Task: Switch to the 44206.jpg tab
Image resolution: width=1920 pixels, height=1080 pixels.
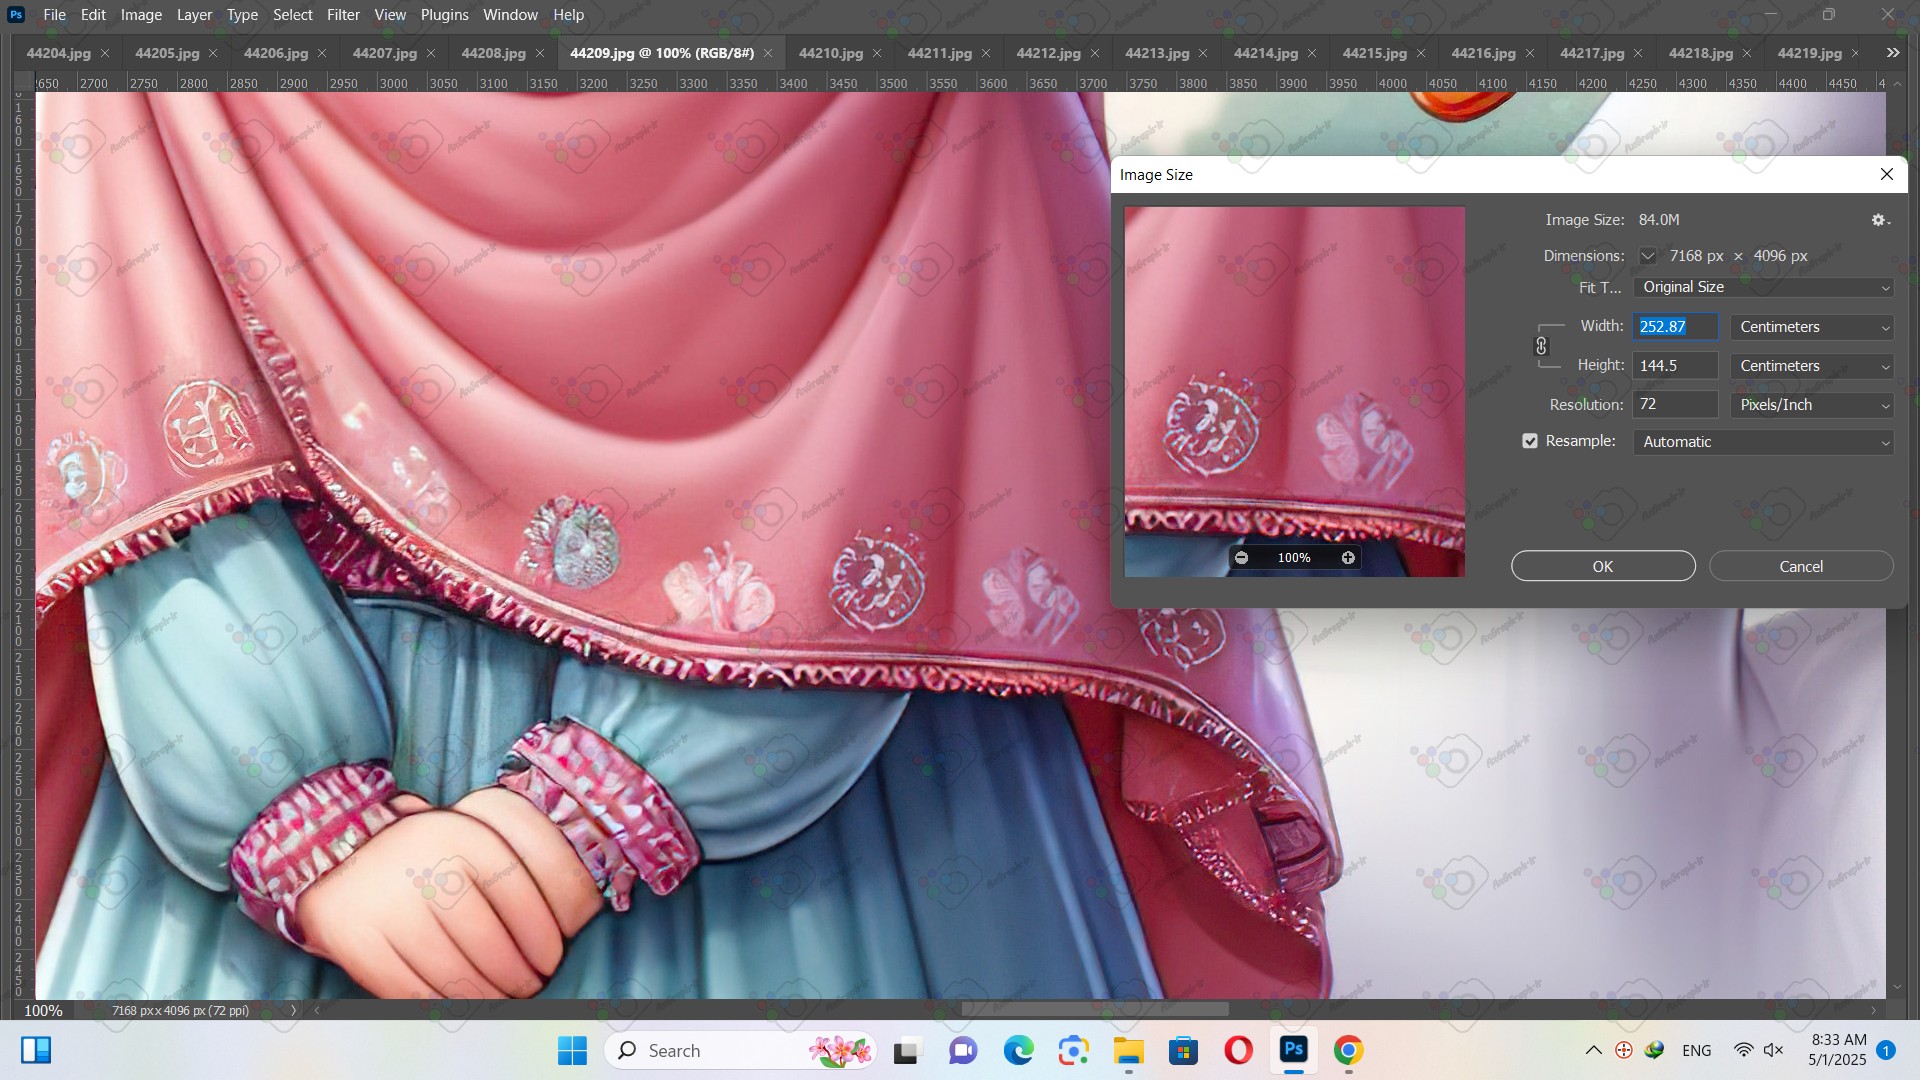Action: point(276,53)
